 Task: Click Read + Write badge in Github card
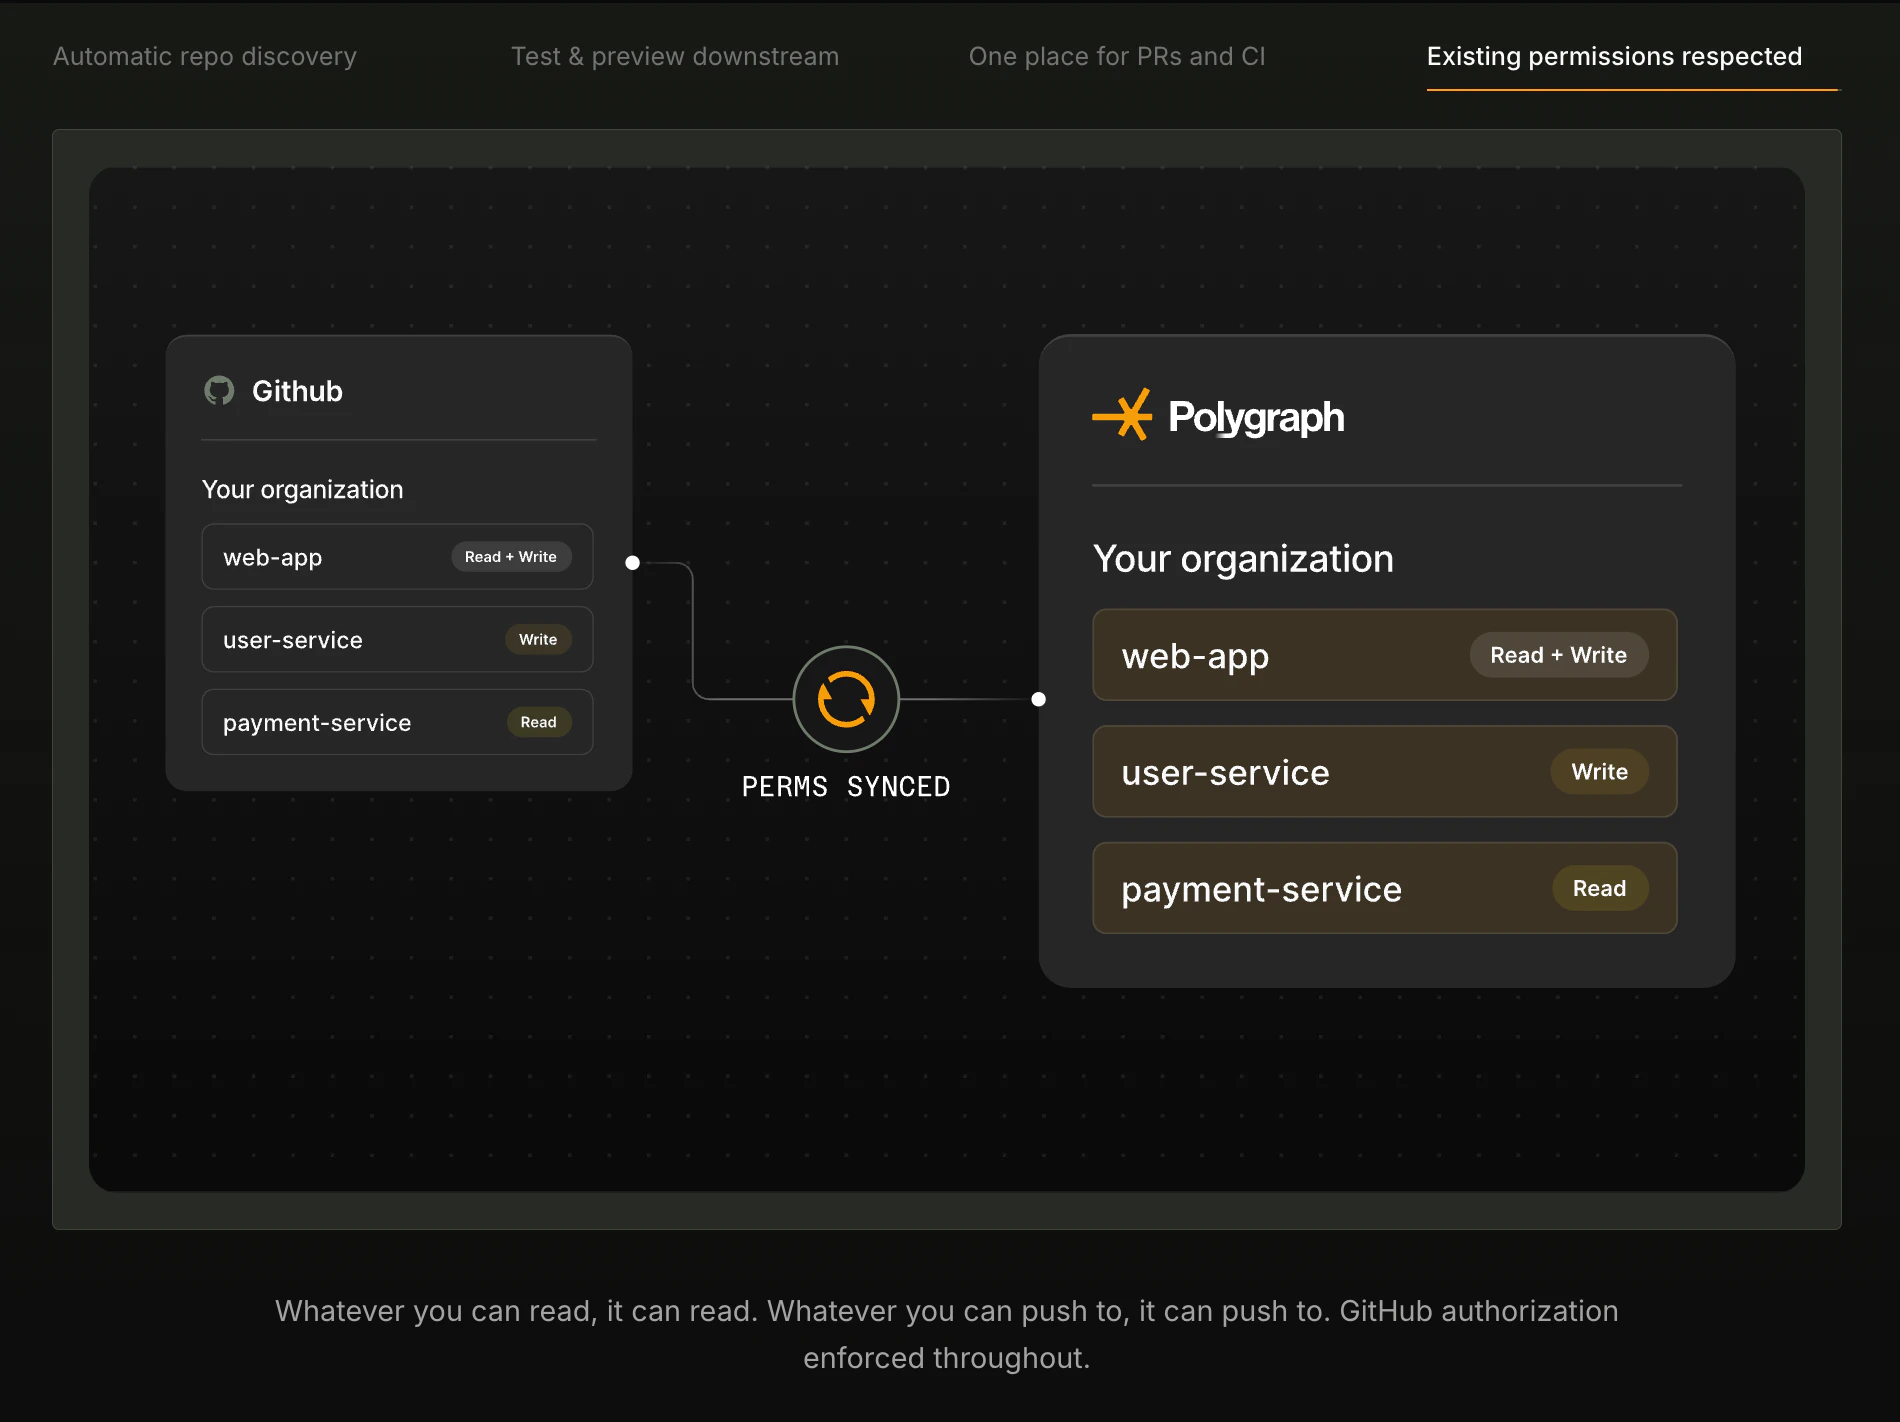click(511, 557)
